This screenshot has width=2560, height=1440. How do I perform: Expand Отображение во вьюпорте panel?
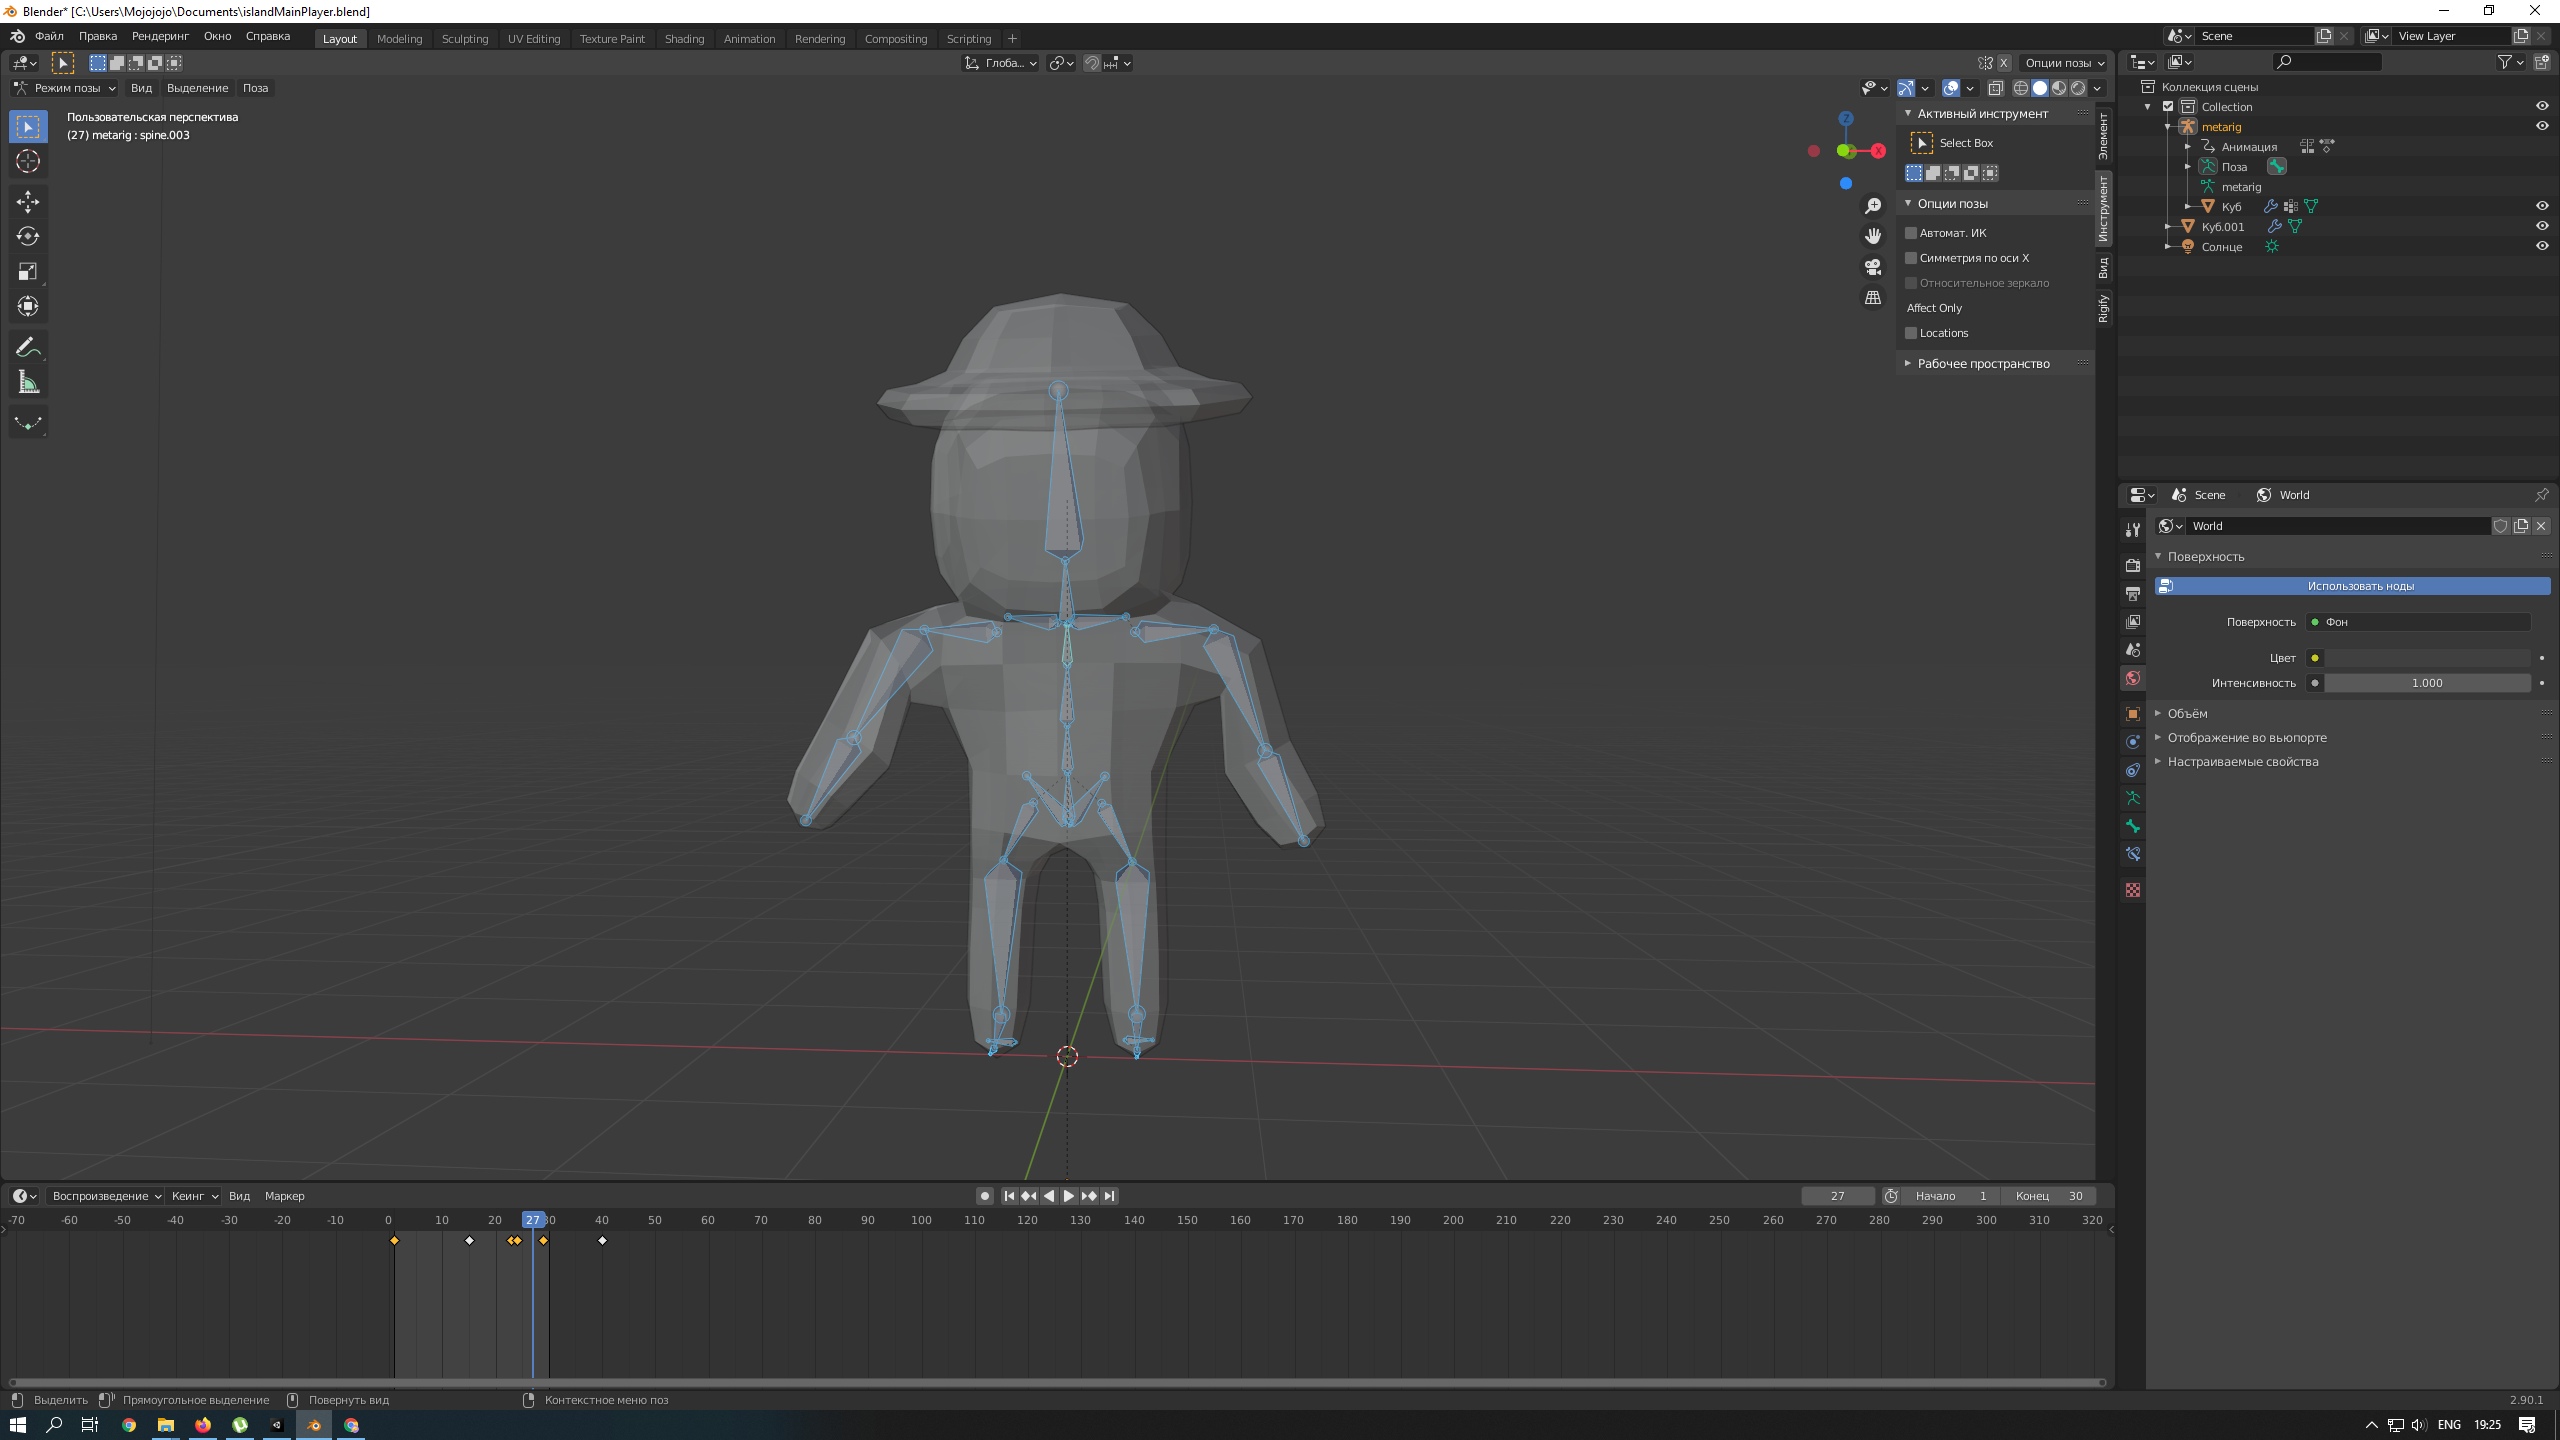click(2246, 738)
